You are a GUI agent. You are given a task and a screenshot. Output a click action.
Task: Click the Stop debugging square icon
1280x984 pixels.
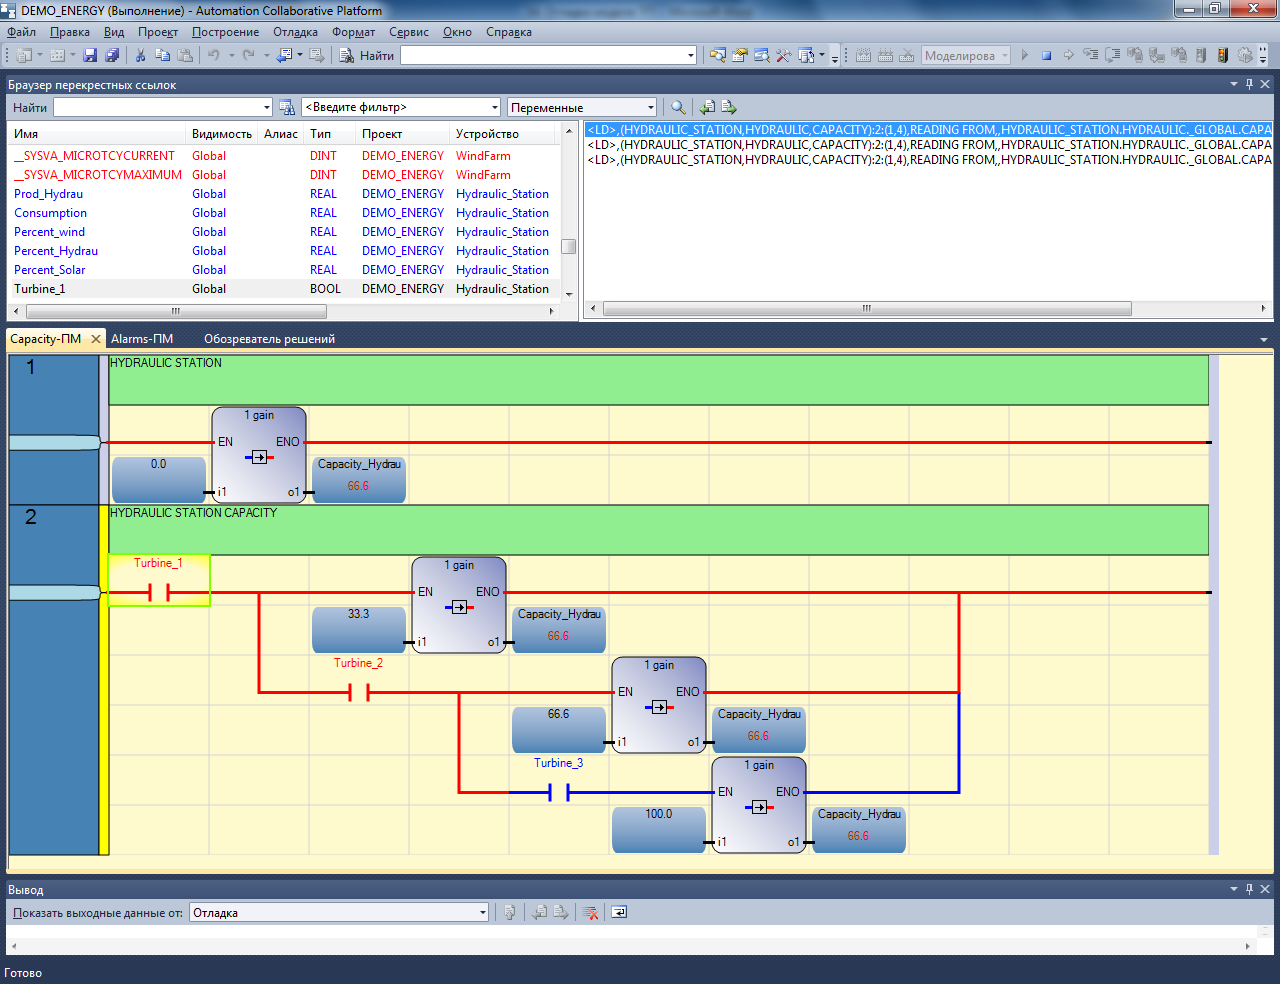1046,55
